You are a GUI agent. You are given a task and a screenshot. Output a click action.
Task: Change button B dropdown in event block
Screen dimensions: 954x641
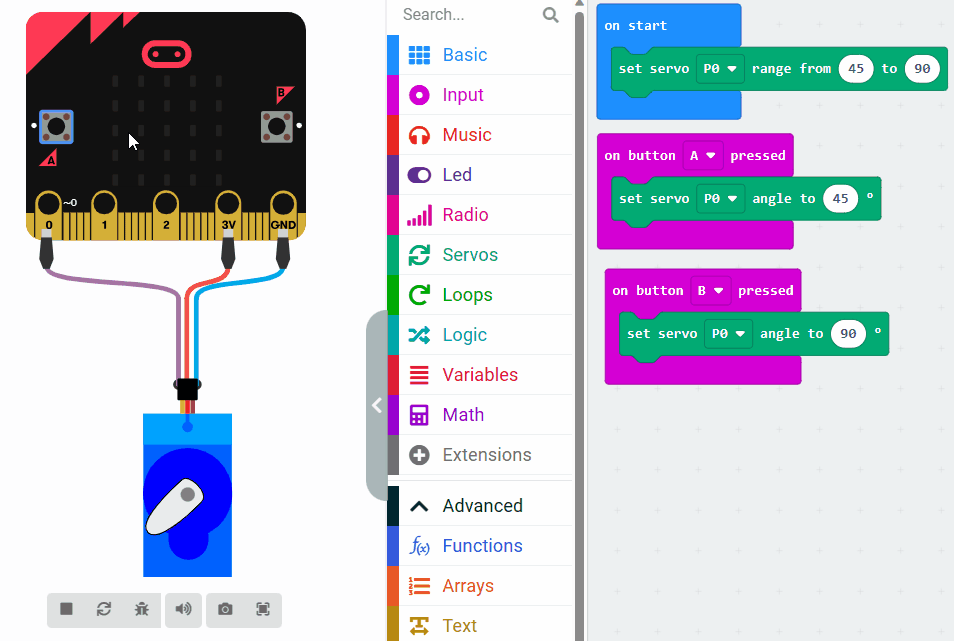pyautogui.click(x=711, y=291)
